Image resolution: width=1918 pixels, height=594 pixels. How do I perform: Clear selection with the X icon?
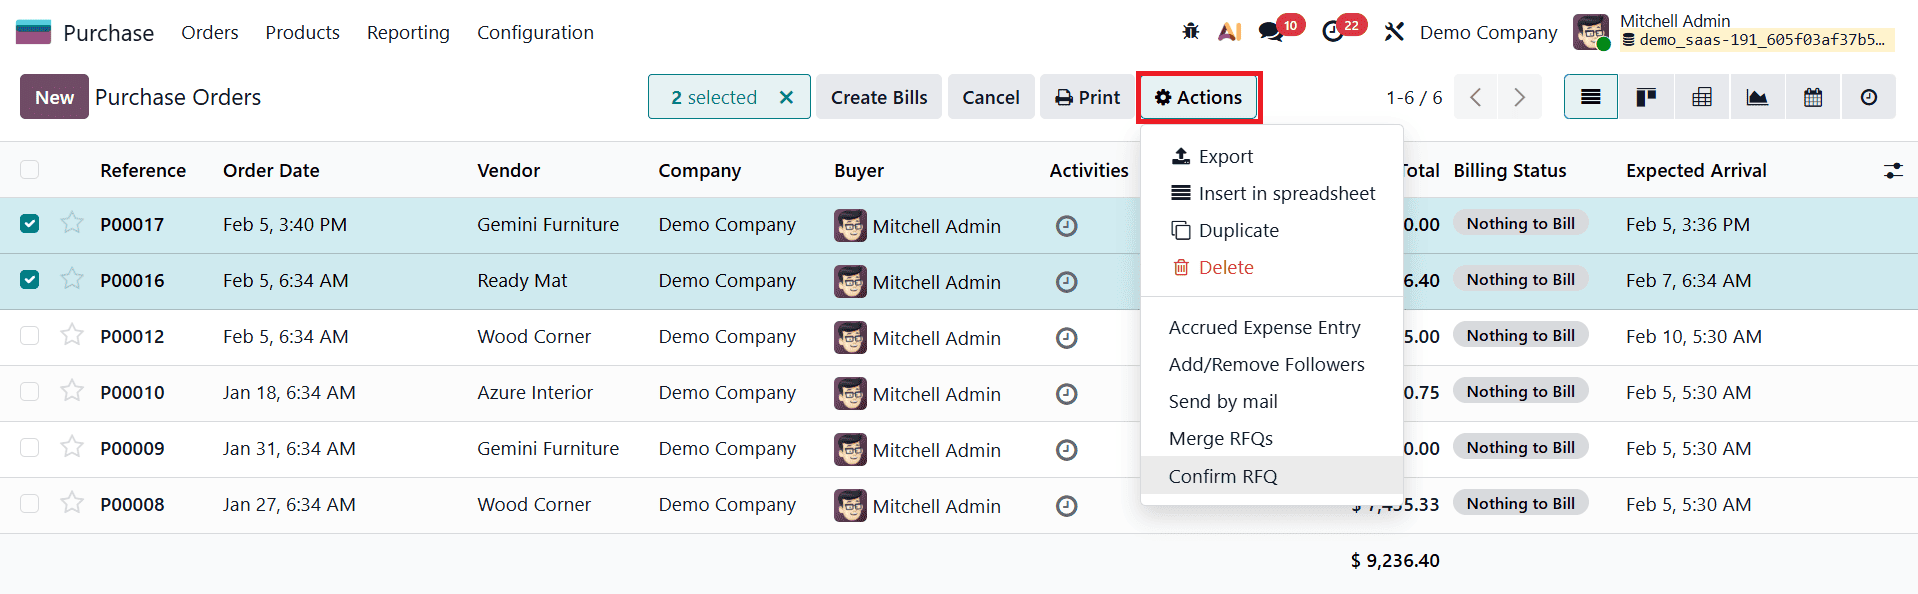tap(786, 97)
